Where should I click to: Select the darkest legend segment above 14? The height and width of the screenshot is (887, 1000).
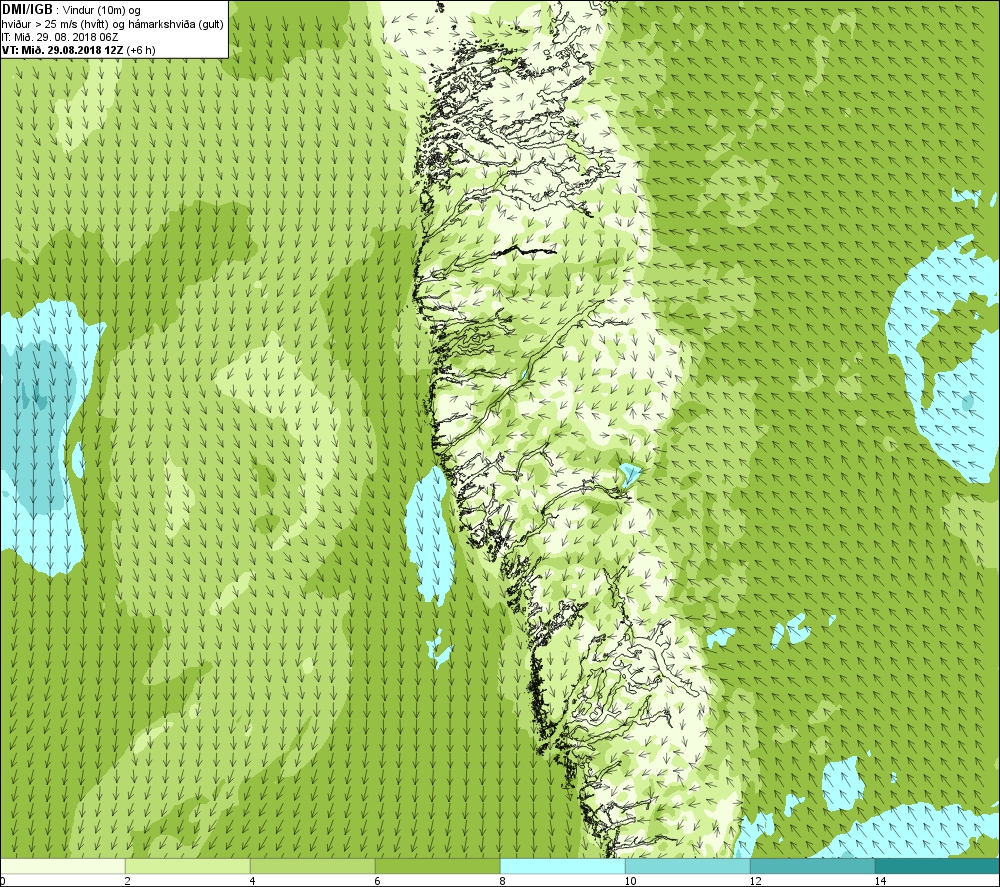[x=937, y=866]
